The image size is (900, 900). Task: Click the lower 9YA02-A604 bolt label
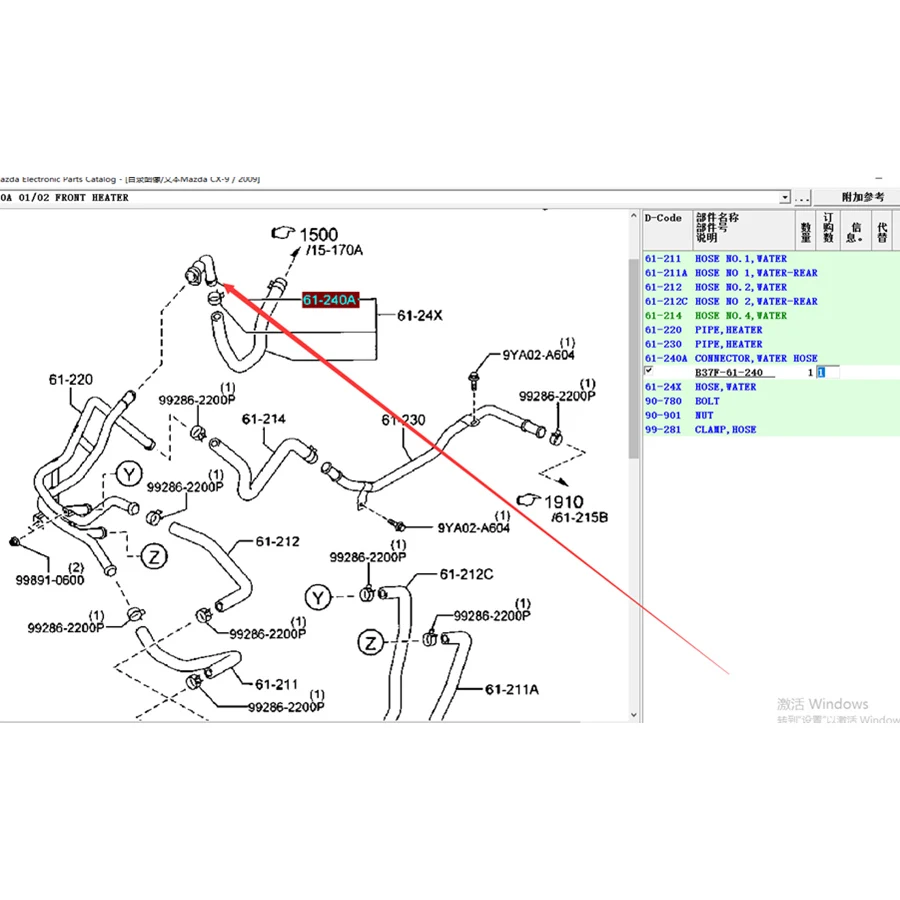point(474,527)
